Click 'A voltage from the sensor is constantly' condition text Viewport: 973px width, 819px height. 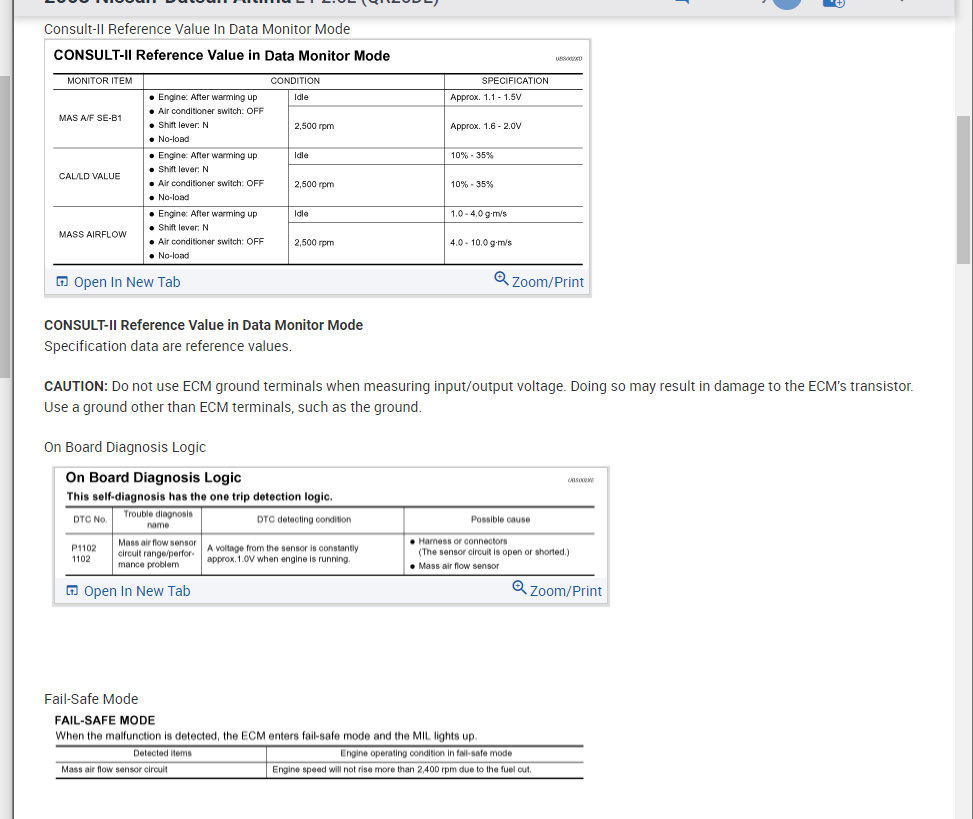coord(282,548)
